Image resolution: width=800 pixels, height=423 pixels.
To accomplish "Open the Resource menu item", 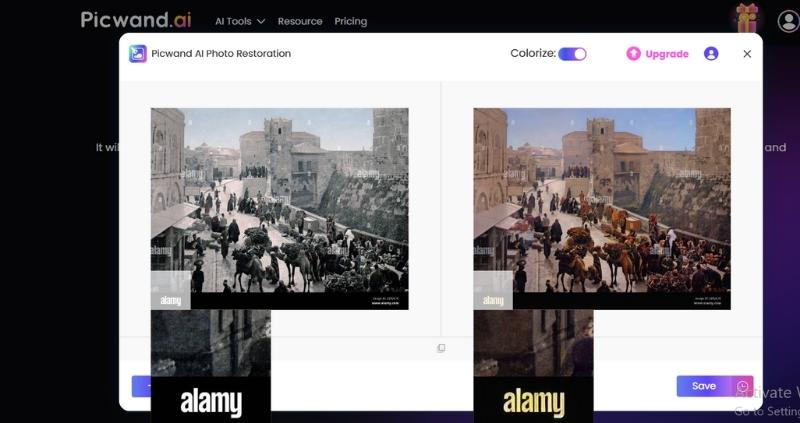I will click(x=300, y=21).
